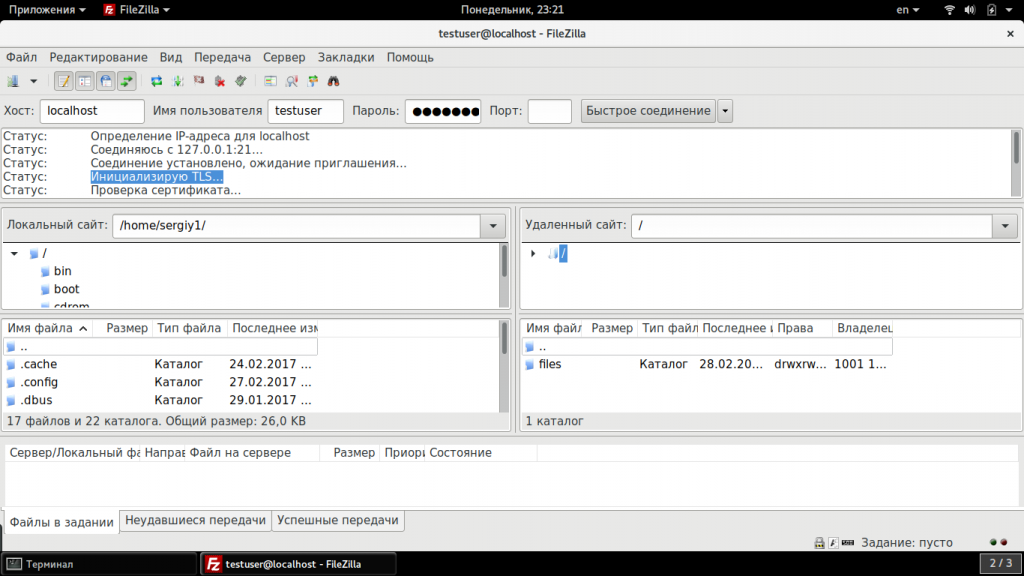Screen dimensions: 1024x576
Task: Open the Site Manager icon
Action: pos(13,81)
